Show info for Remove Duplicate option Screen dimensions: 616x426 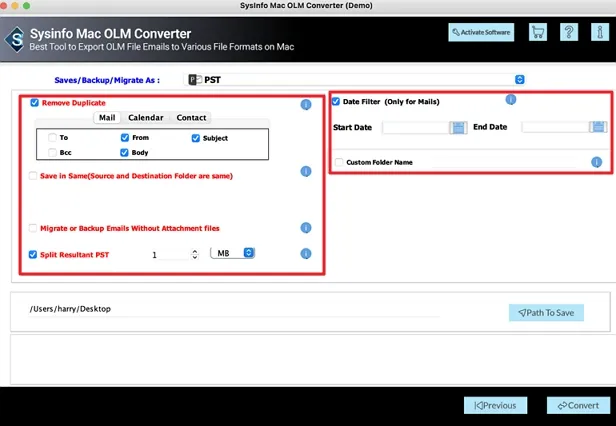coord(306,105)
